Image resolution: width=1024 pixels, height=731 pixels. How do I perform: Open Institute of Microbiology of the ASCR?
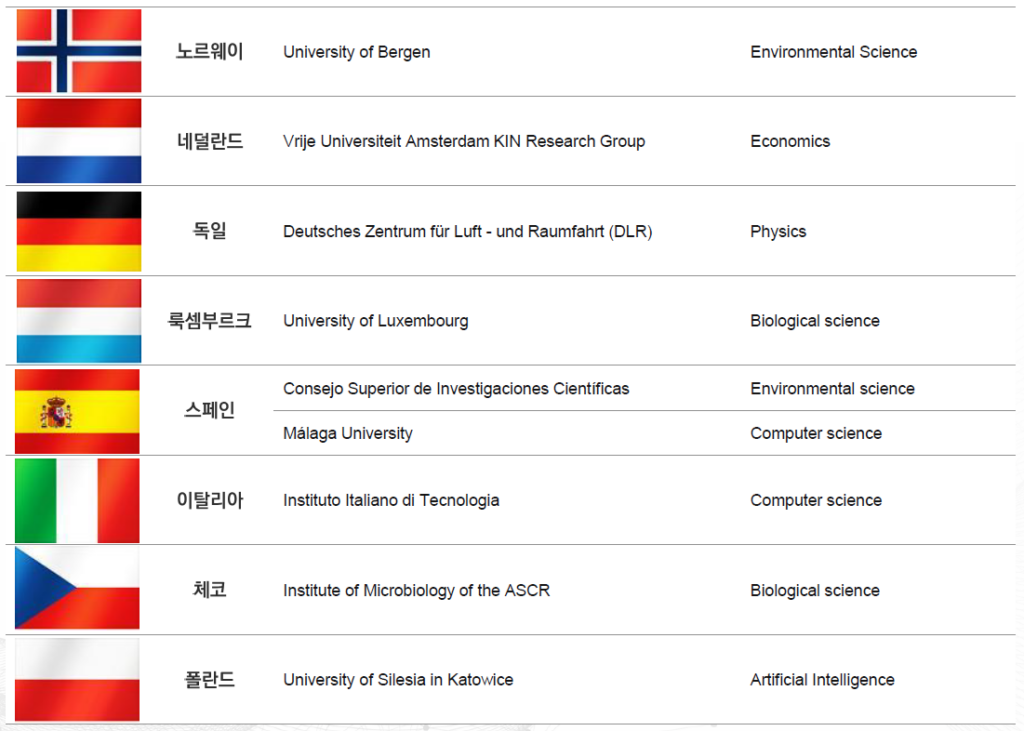(x=417, y=591)
